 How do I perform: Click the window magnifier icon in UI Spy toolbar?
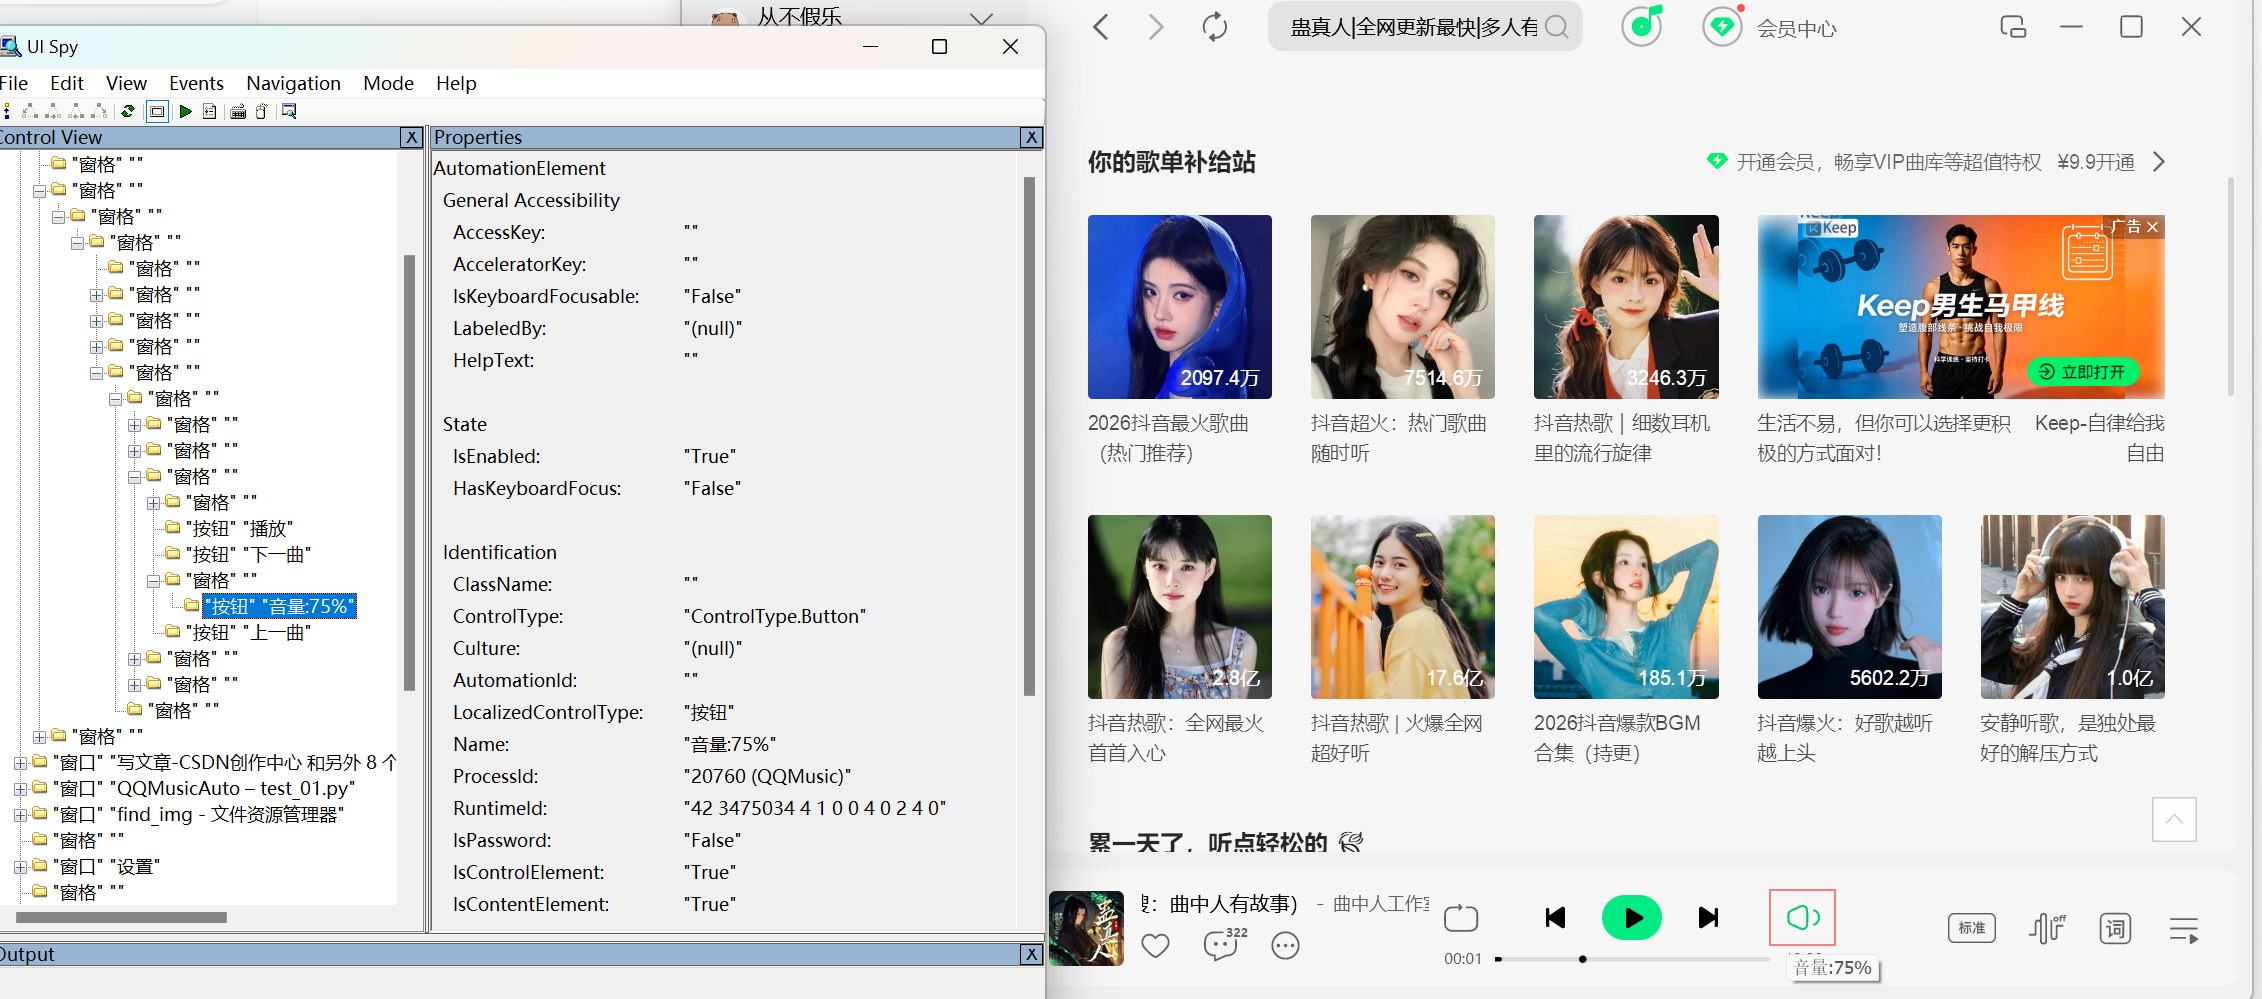[289, 111]
